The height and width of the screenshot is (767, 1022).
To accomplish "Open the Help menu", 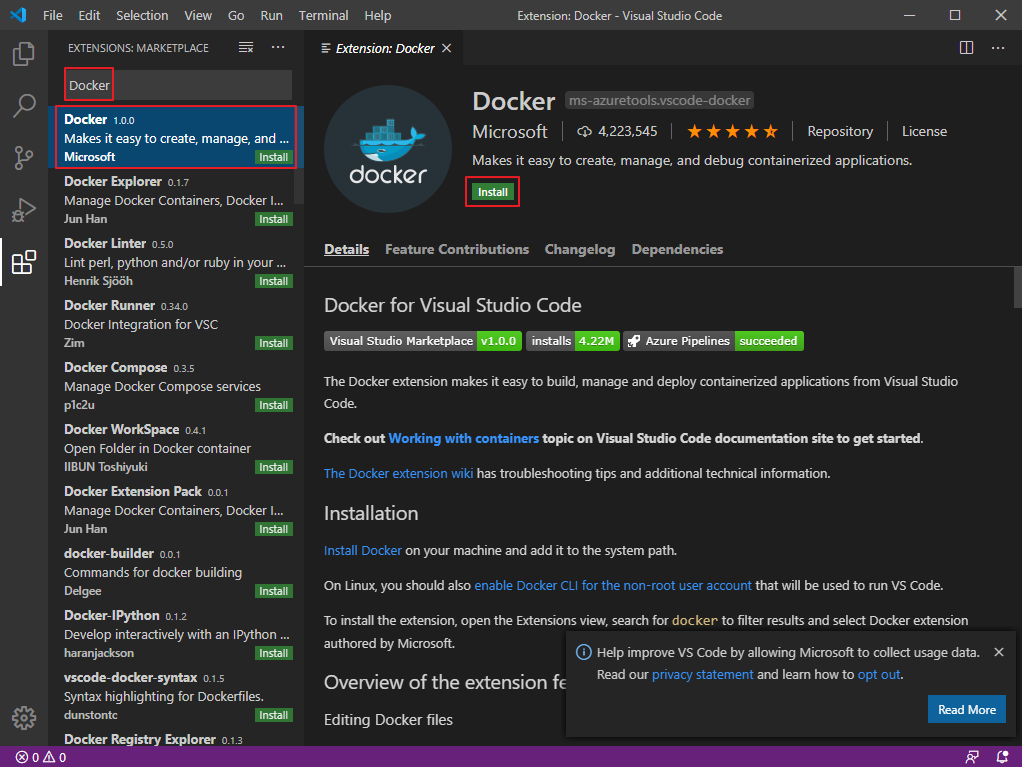I will pyautogui.click(x=377, y=15).
